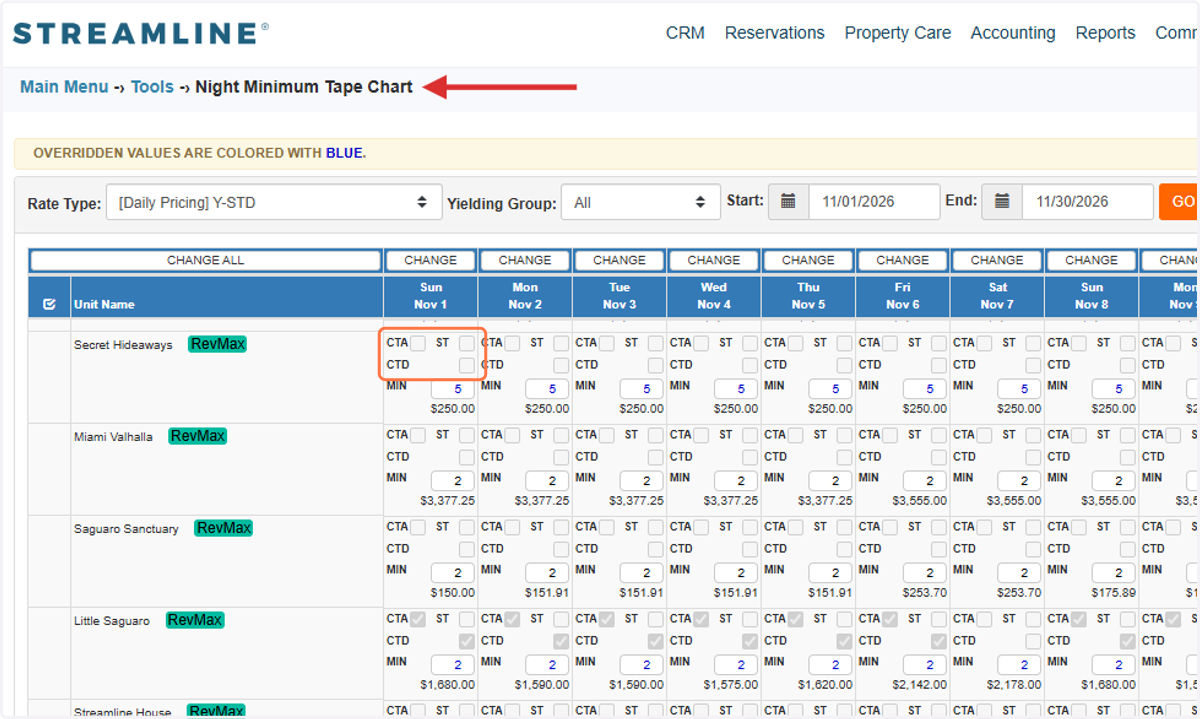Click $175.89 rate on Sun Nov 8
The width and height of the screenshot is (1200, 719).
[x=1113, y=593]
